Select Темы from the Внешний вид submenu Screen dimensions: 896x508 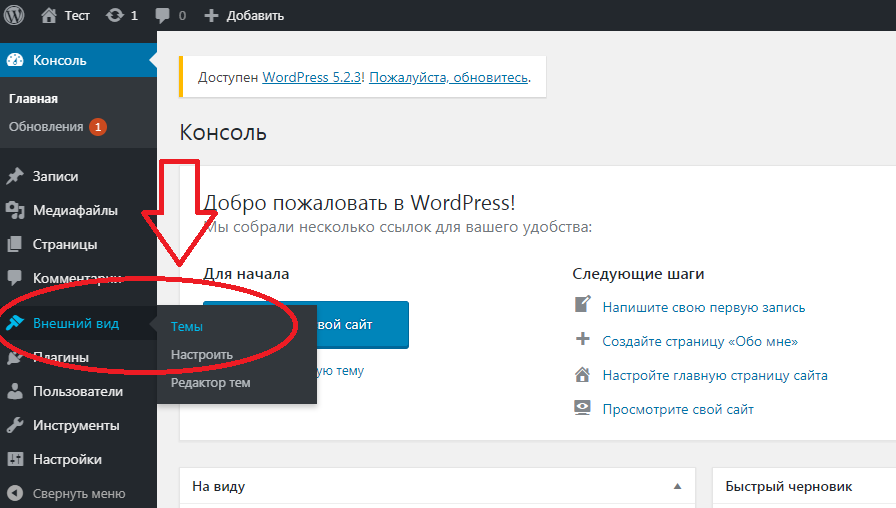pyautogui.click(x=186, y=326)
